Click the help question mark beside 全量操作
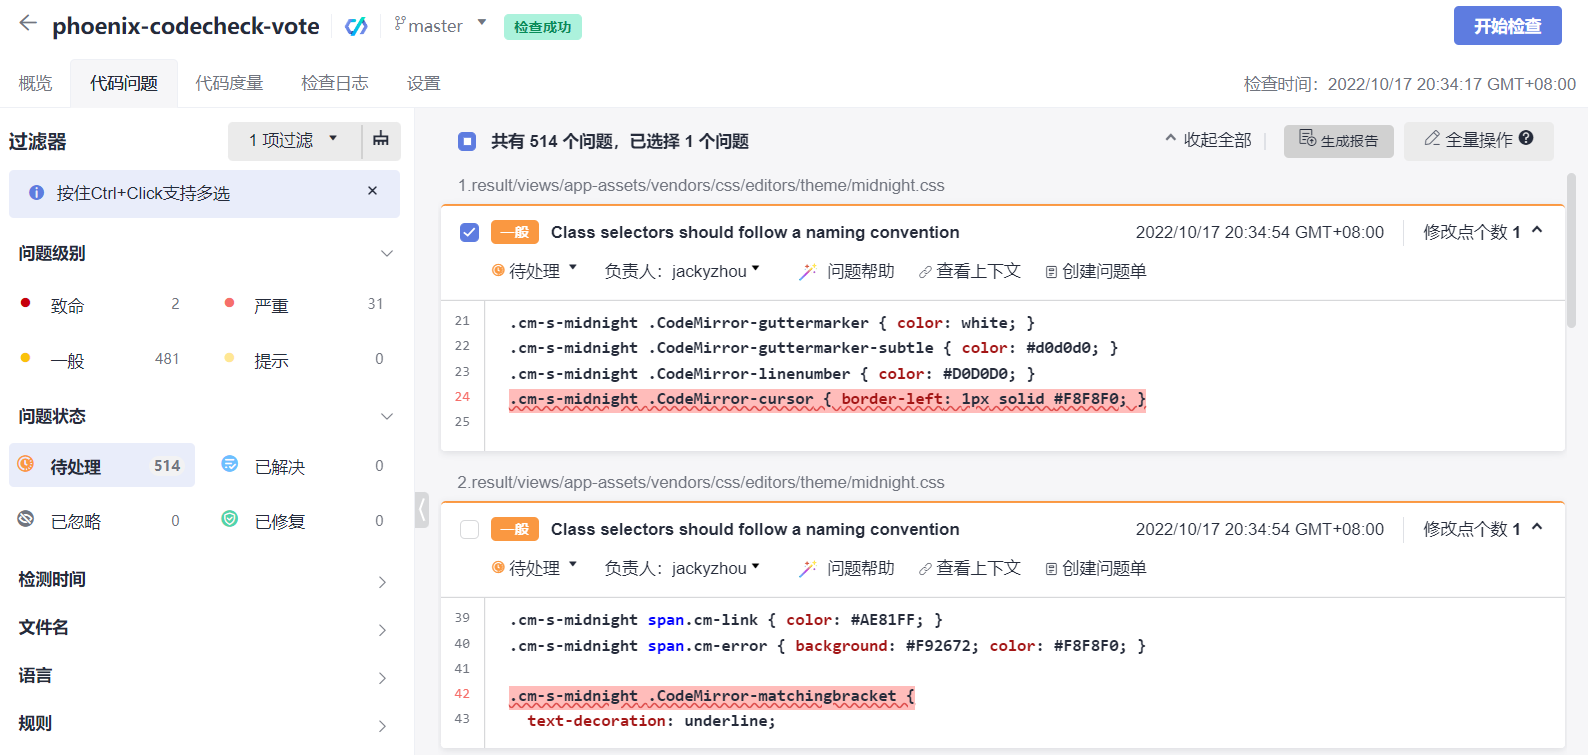 [1526, 138]
